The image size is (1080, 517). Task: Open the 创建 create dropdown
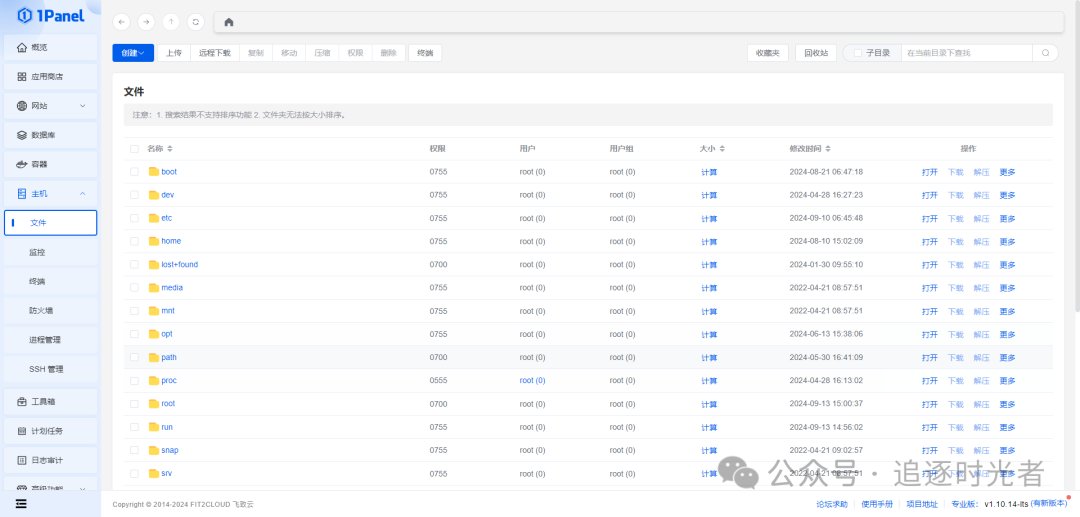pos(133,53)
